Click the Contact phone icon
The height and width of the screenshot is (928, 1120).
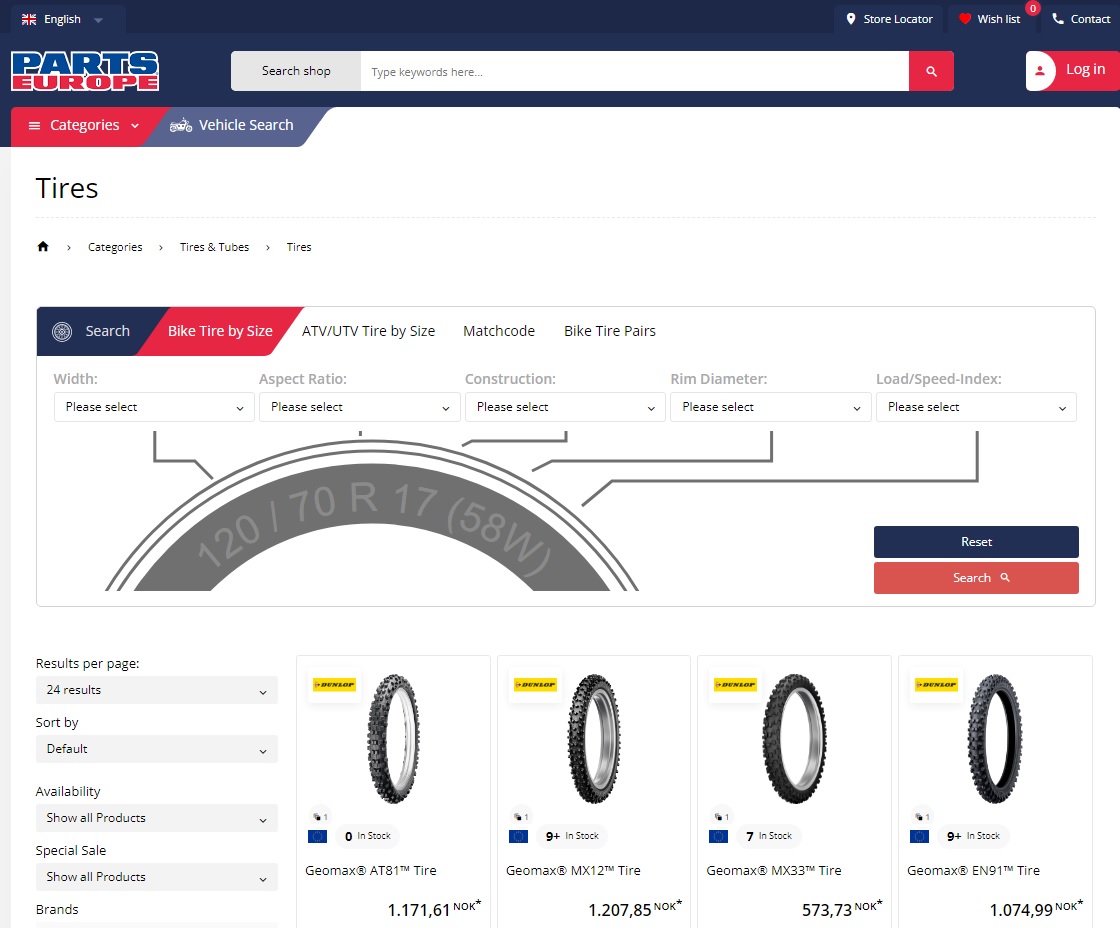pos(1058,19)
